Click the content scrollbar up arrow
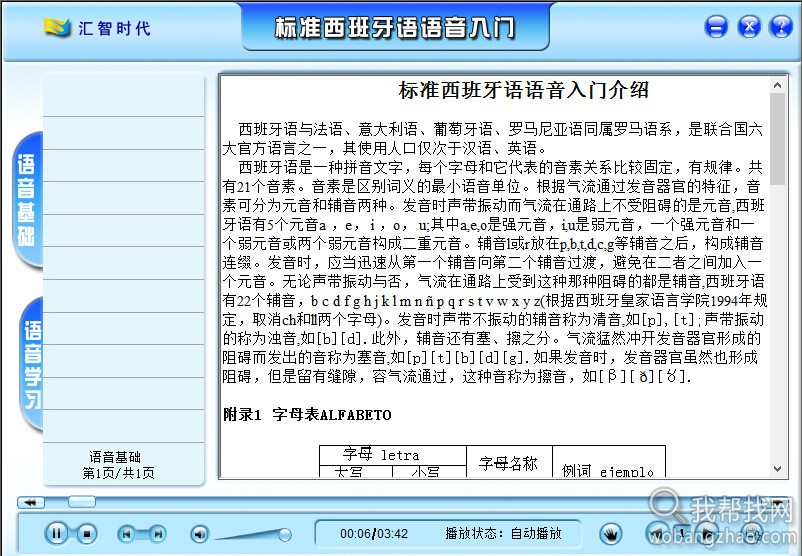The width and height of the screenshot is (802, 556). click(x=777, y=85)
